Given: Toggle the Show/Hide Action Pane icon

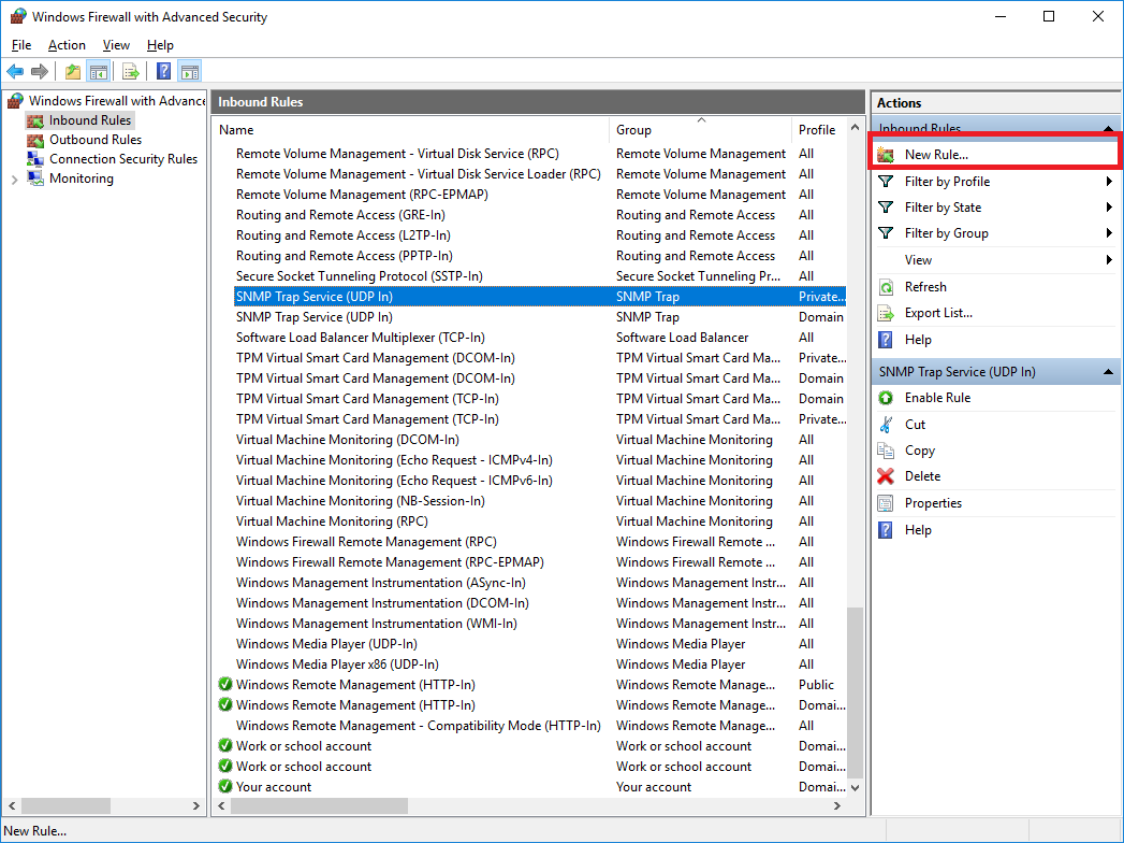Looking at the screenshot, I should 189,71.
